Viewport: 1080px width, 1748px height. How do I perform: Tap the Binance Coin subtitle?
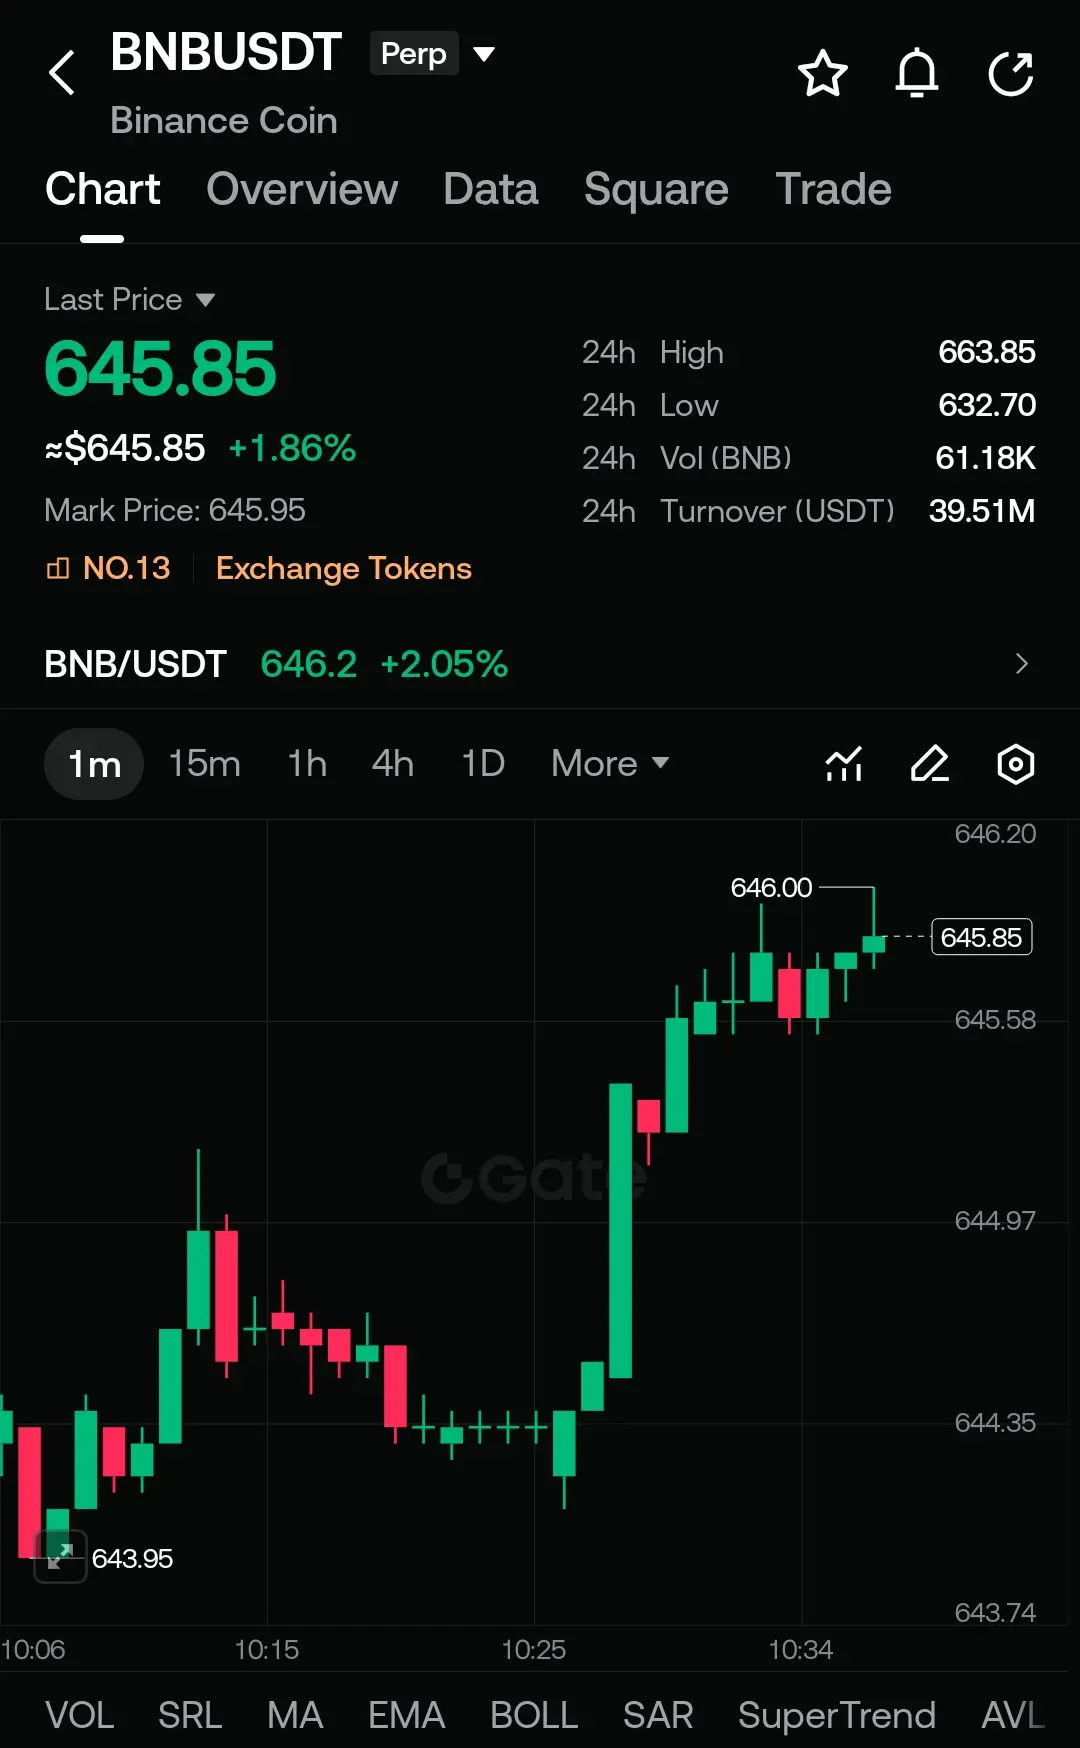[224, 121]
